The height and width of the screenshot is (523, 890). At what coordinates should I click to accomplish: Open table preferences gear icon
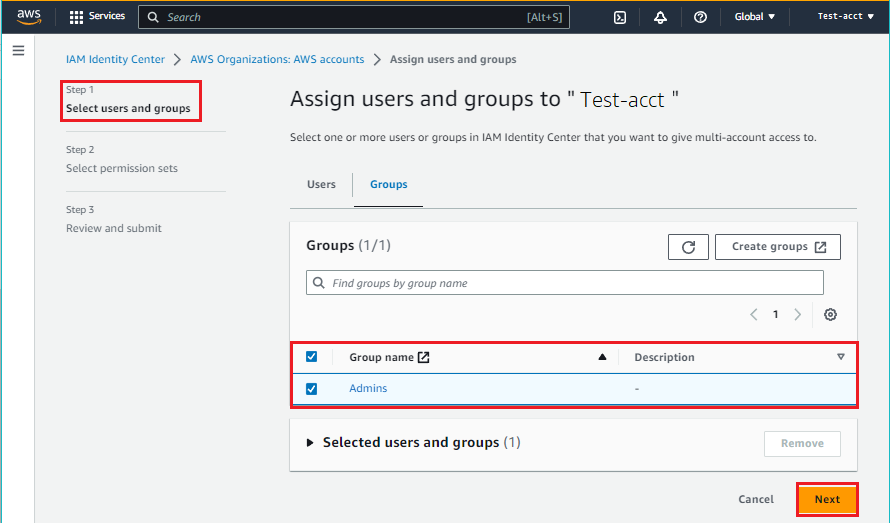click(x=830, y=315)
